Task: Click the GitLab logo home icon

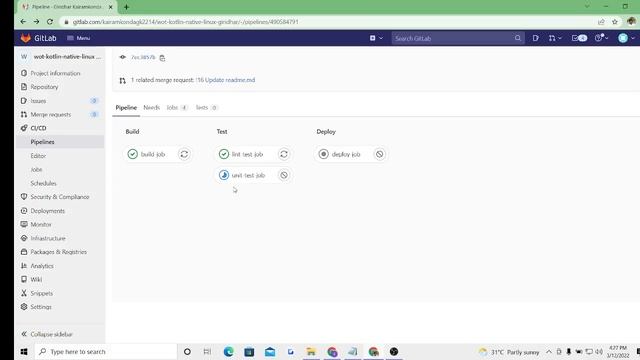Action: point(26,38)
